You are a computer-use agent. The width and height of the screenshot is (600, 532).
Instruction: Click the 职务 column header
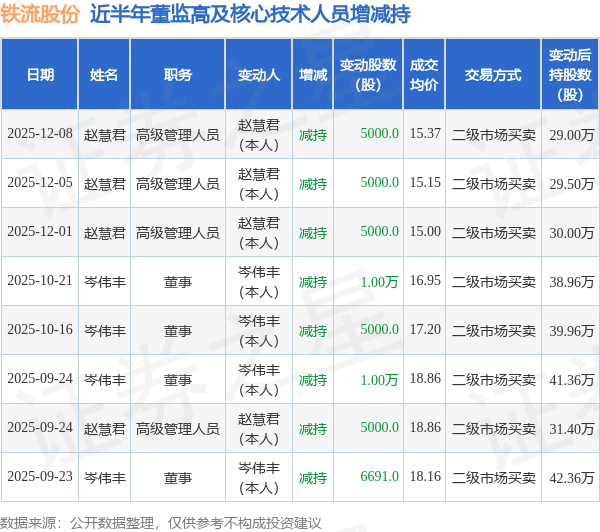[x=178, y=75]
